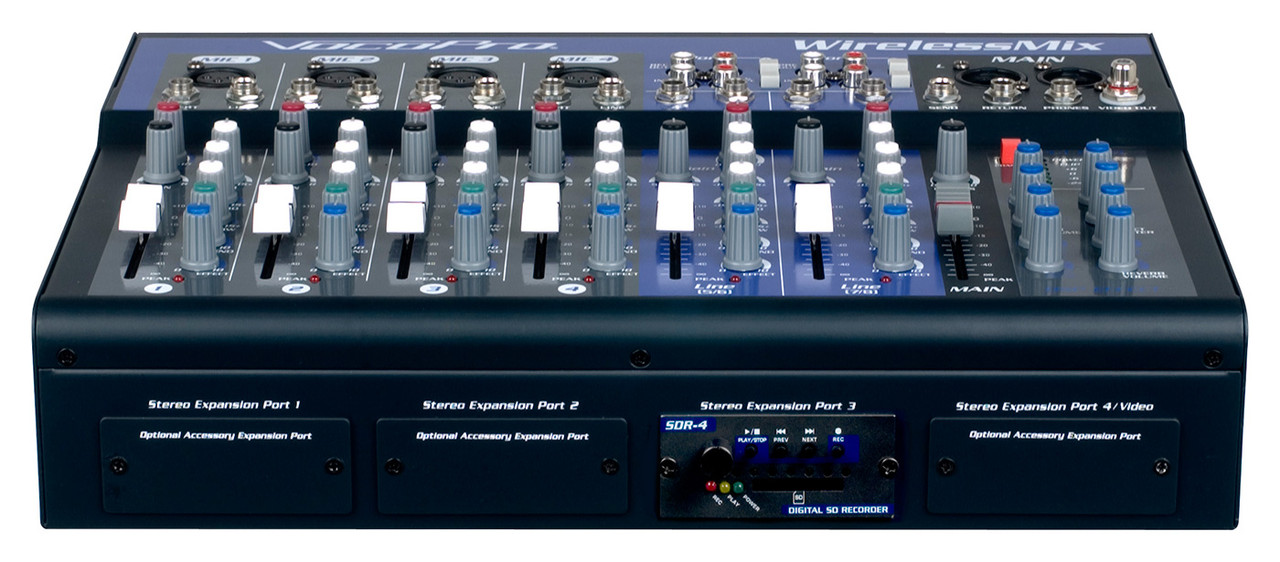Select the channel 2 white fader cap
Screen dimensions: 1280x562
pyautogui.click(x=273, y=208)
